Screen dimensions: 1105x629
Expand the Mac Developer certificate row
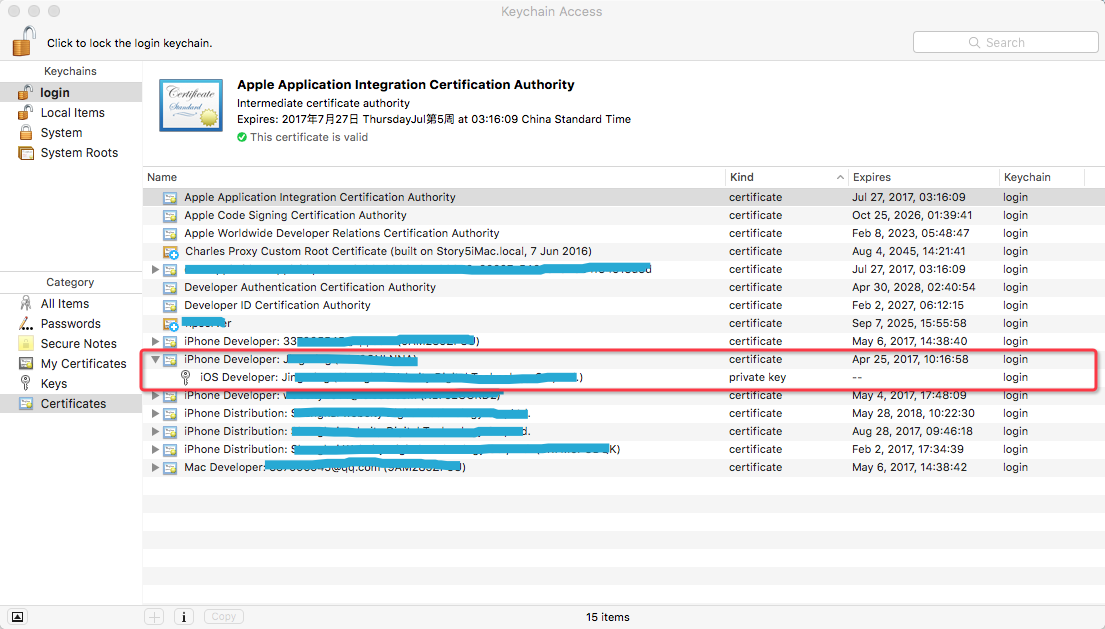155,467
